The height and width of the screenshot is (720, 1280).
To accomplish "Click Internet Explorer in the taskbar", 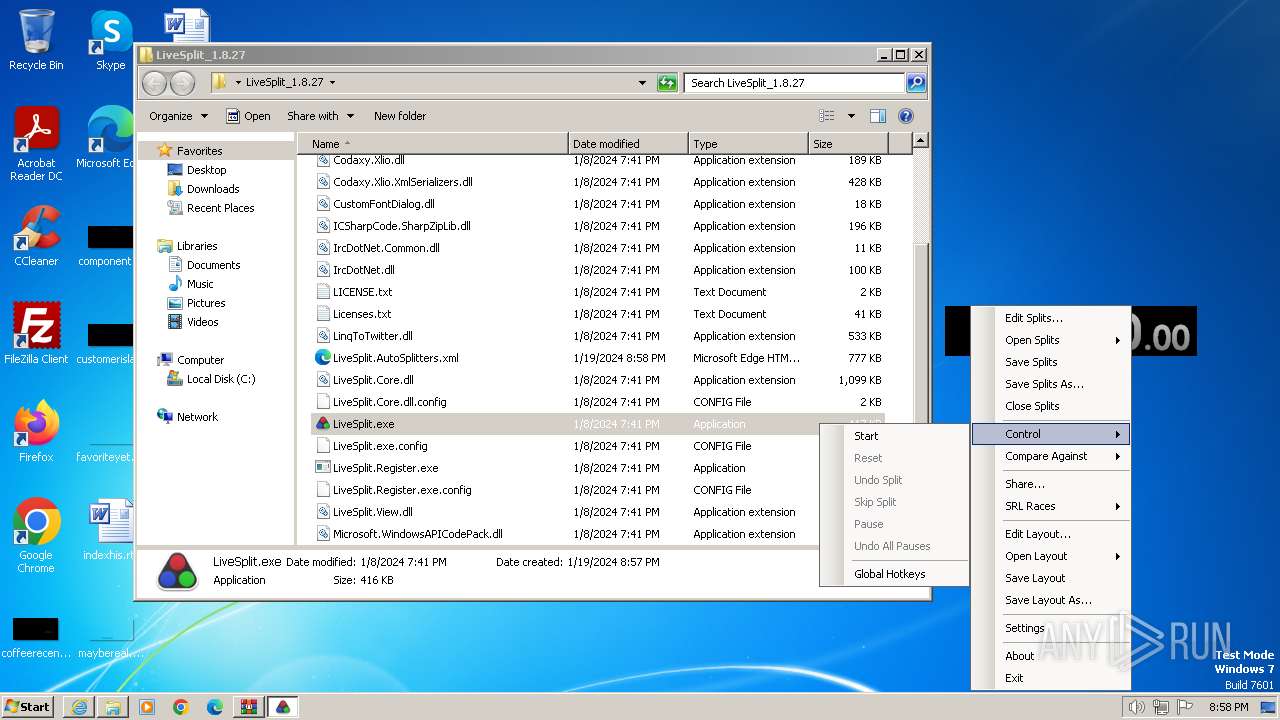I will pos(79,707).
